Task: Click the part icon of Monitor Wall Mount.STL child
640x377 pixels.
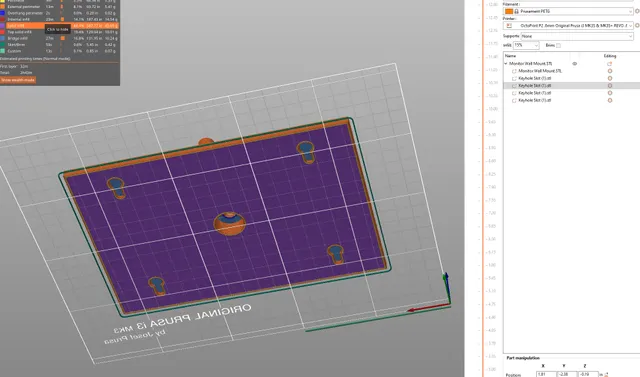Action: 514,71
